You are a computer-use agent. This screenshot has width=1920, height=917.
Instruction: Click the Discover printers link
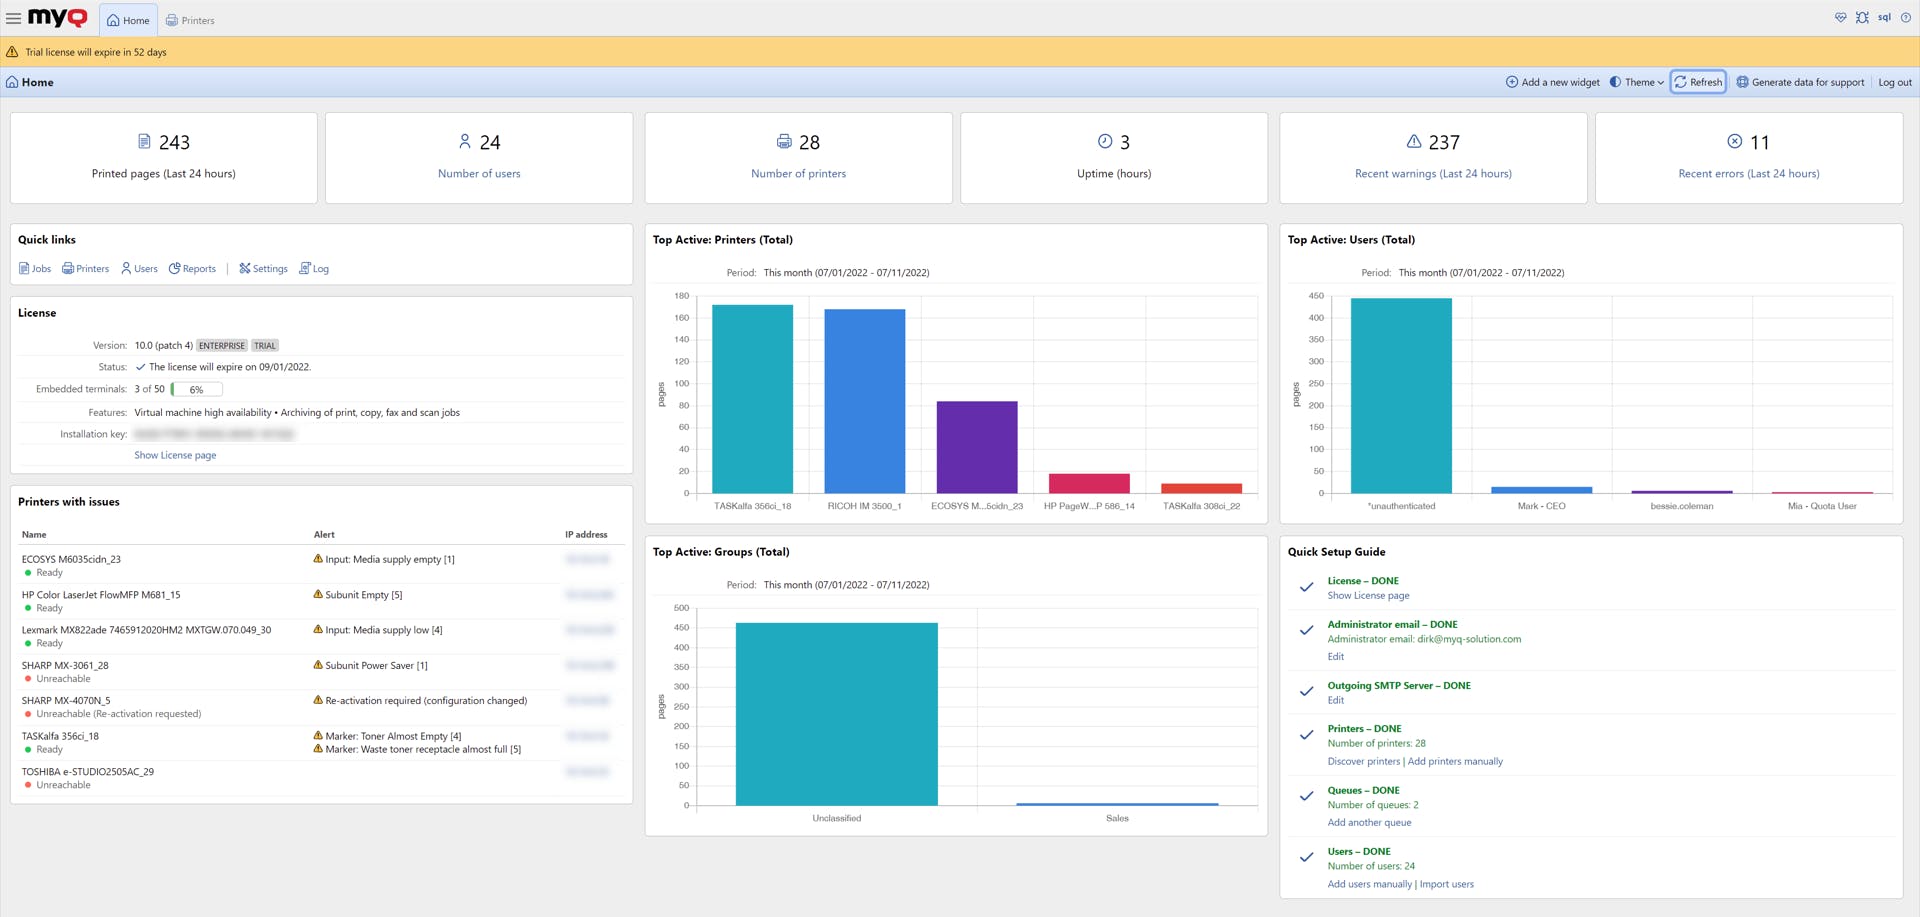pyautogui.click(x=1364, y=762)
